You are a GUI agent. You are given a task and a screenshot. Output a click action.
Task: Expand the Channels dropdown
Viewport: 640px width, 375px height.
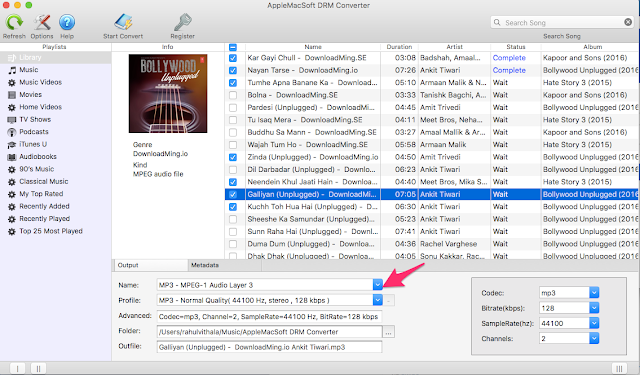tap(594, 338)
